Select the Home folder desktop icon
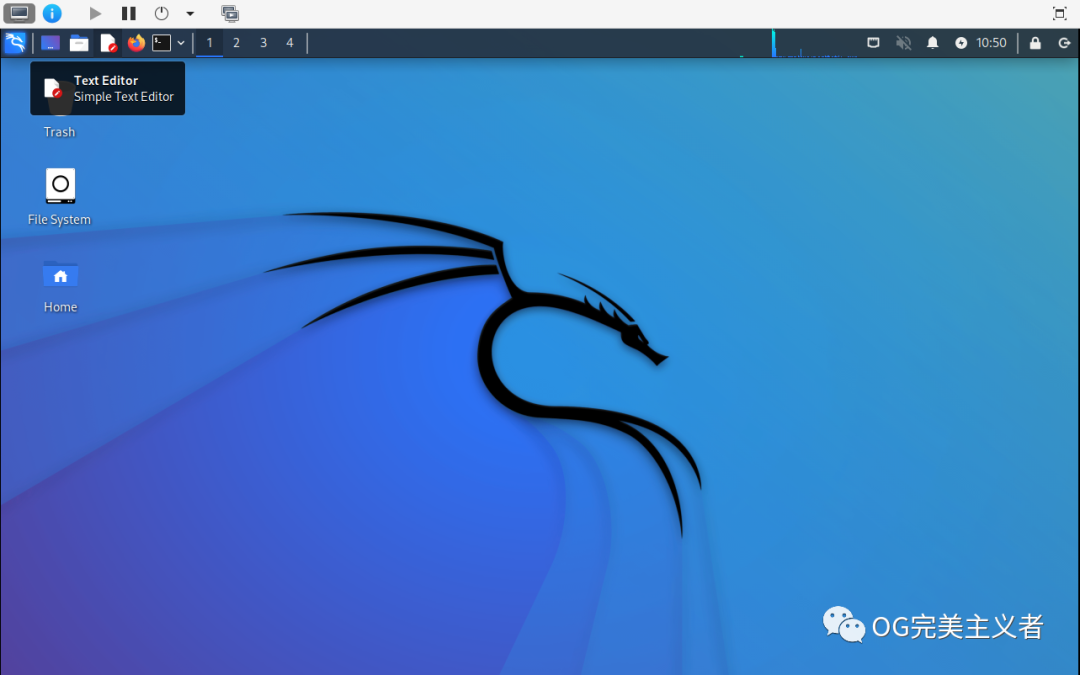Image resolution: width=1080 pixels, height=675 pixels. coord(60,286)
